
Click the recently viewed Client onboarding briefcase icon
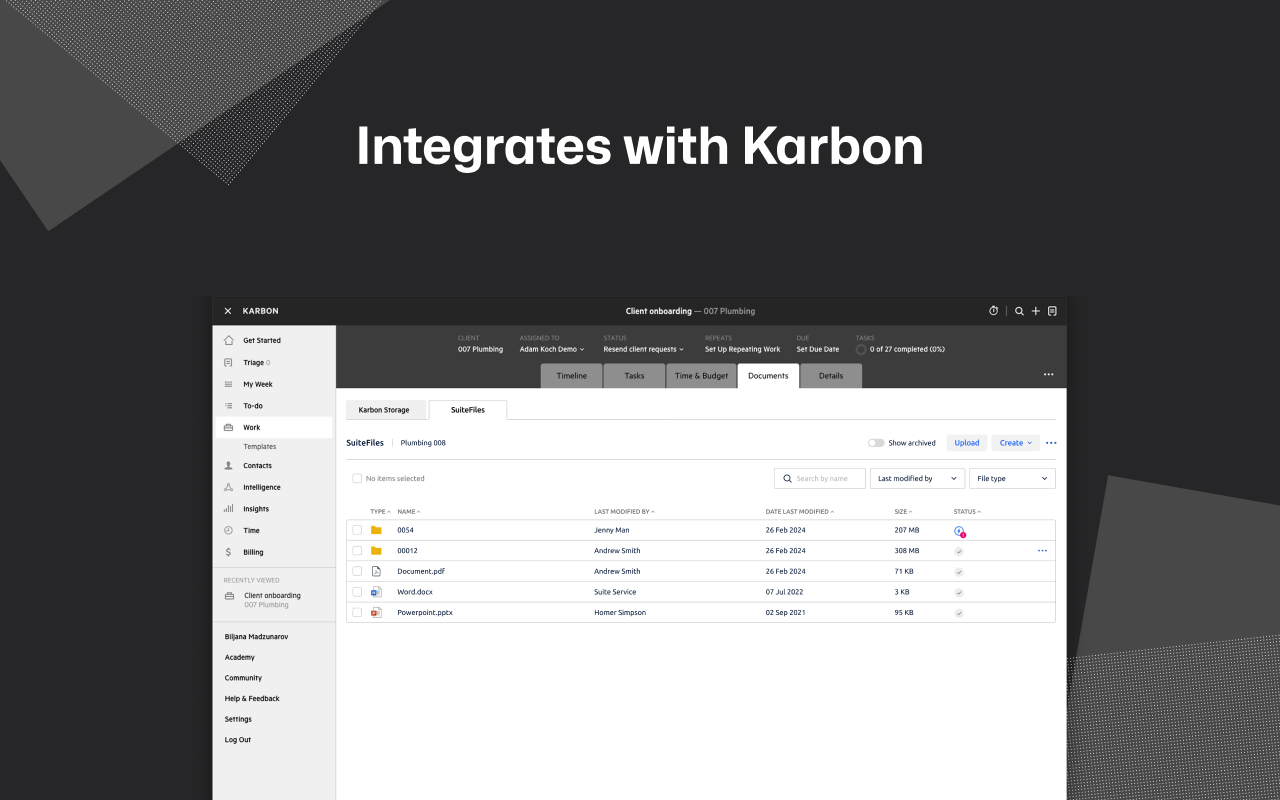coord(229,596)
